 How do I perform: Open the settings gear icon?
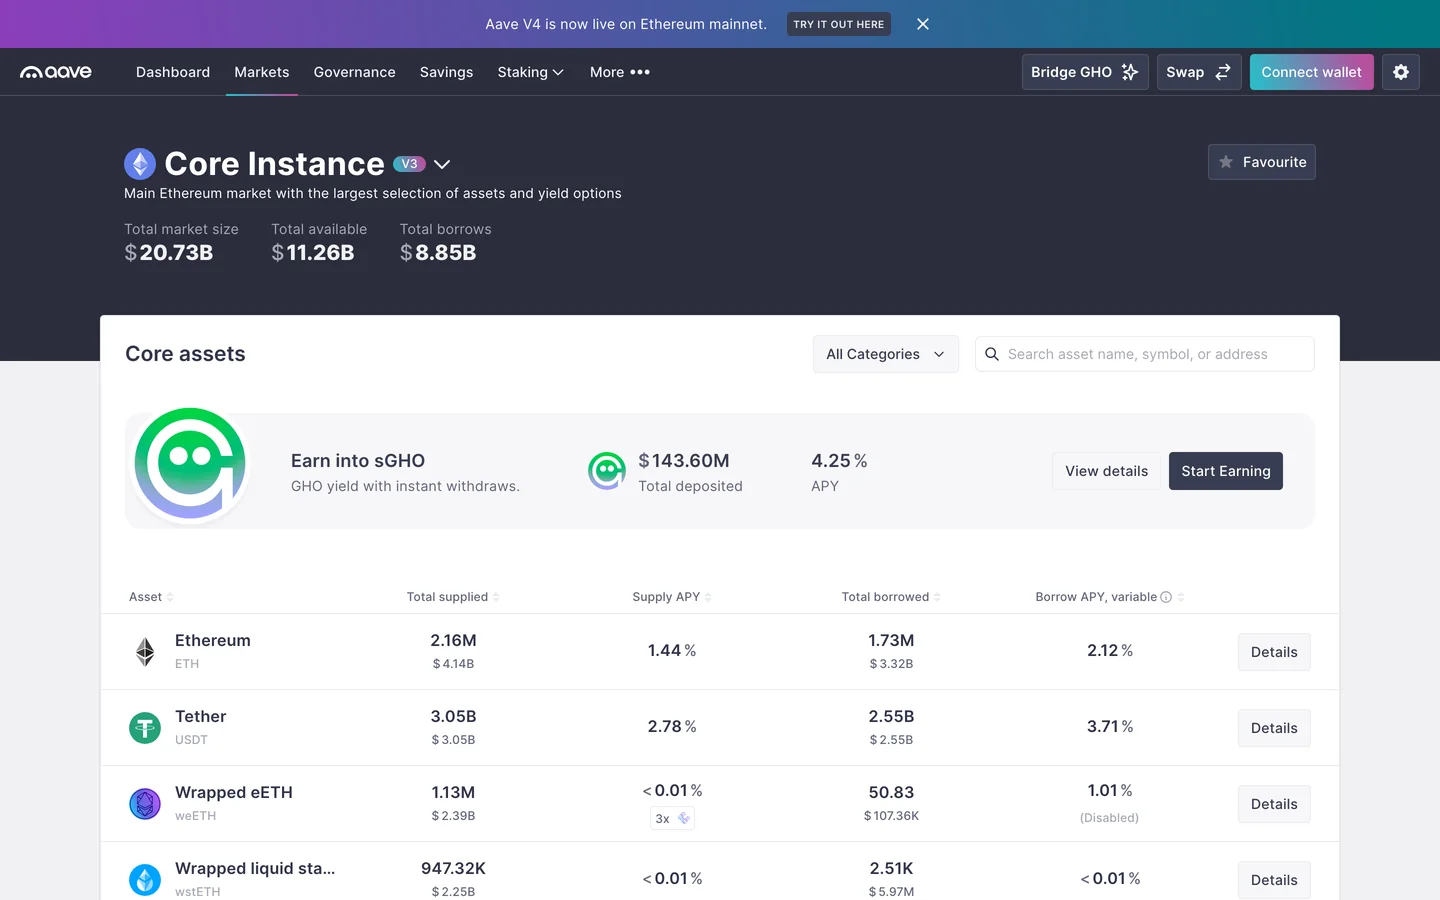[x=1401, y=72]
